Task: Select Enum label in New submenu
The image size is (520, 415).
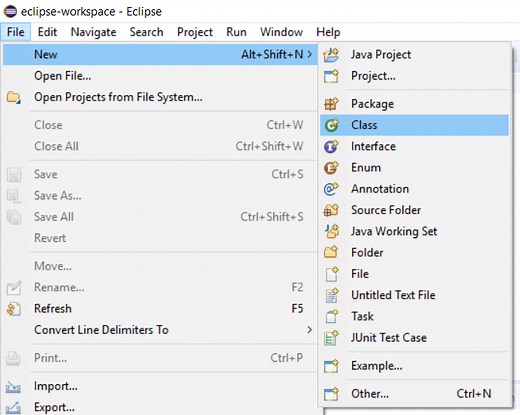Action: pyautogui.click(x=366, y=168)
